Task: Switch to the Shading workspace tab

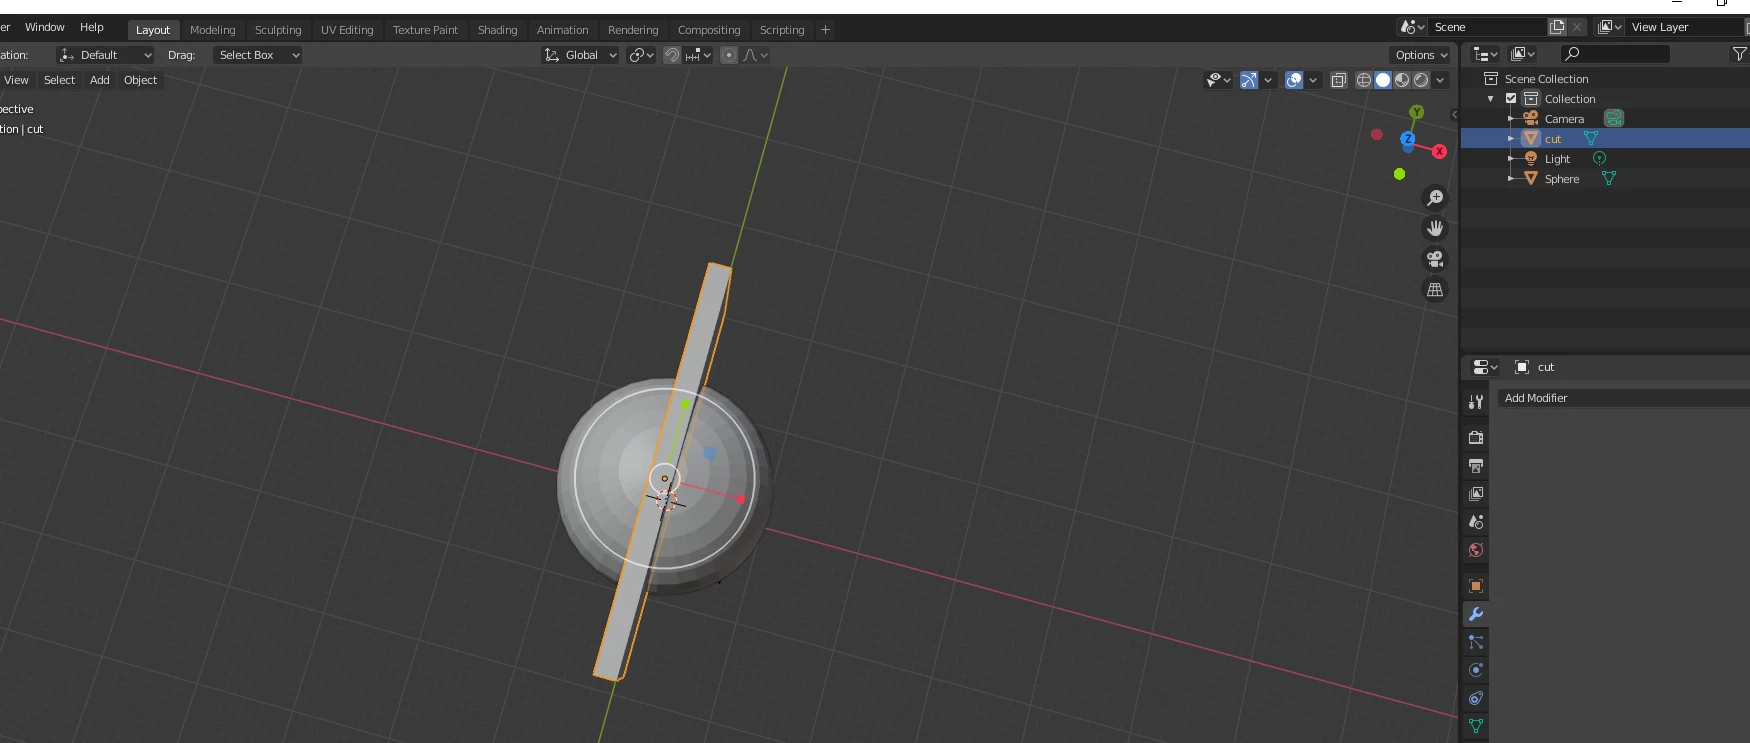Action: [x=497, y=30]
